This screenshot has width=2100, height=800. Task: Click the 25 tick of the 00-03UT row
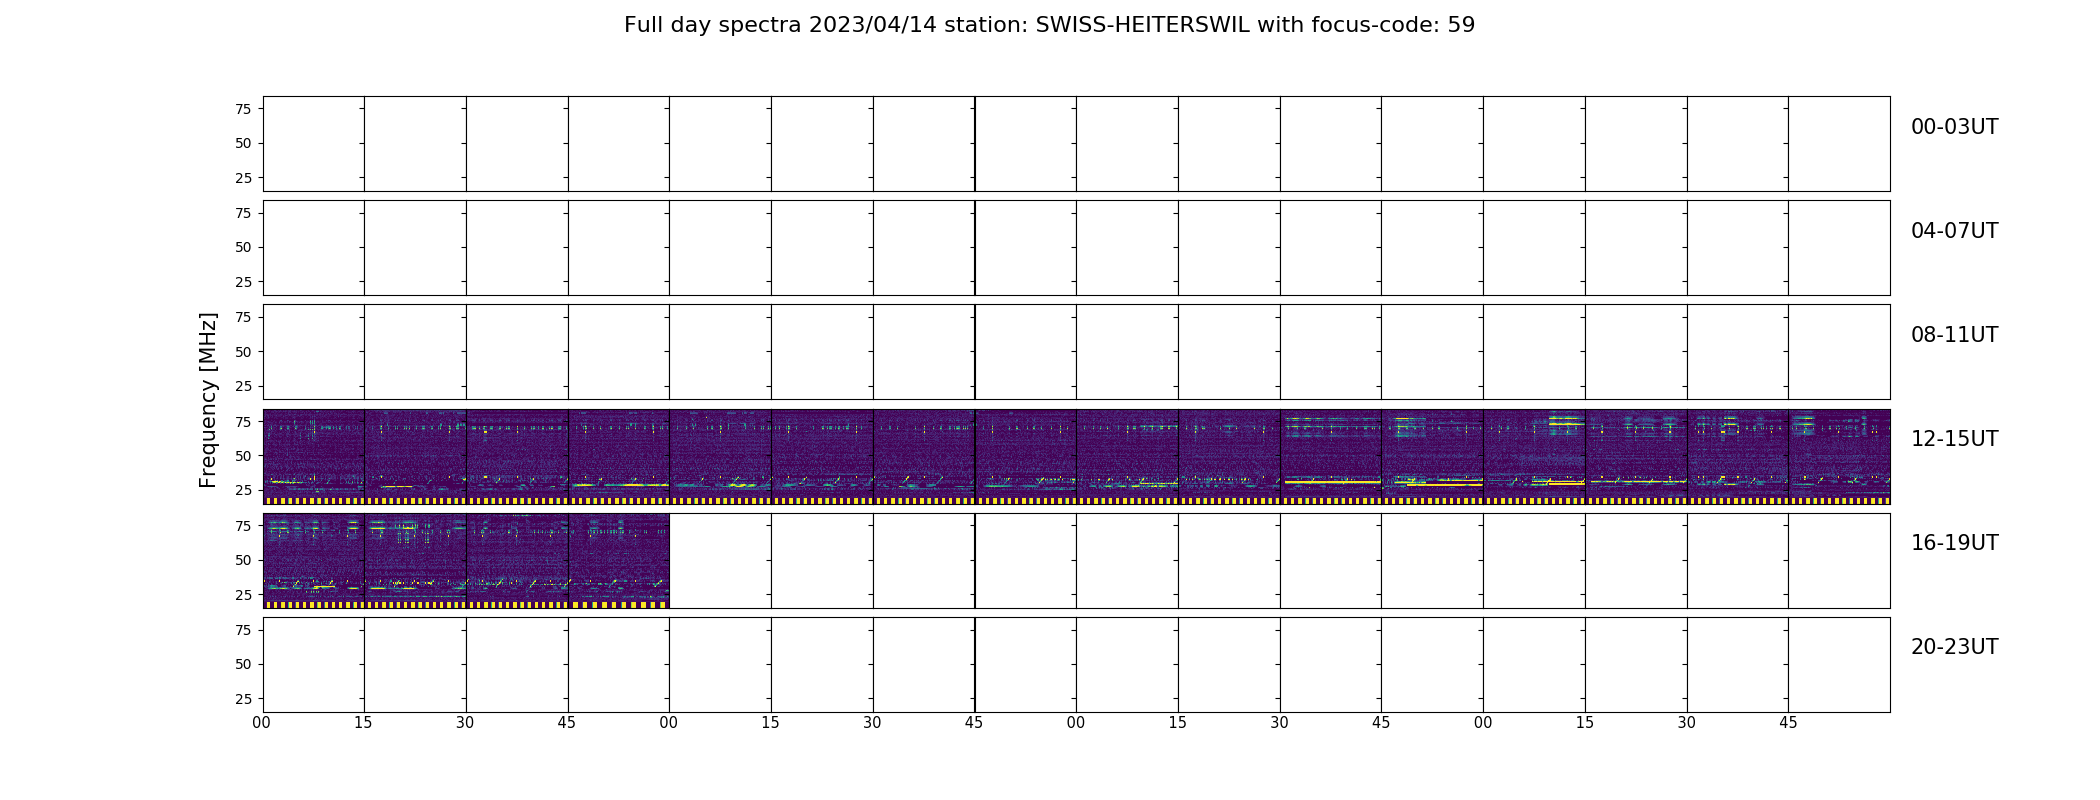tap(243, 178)
